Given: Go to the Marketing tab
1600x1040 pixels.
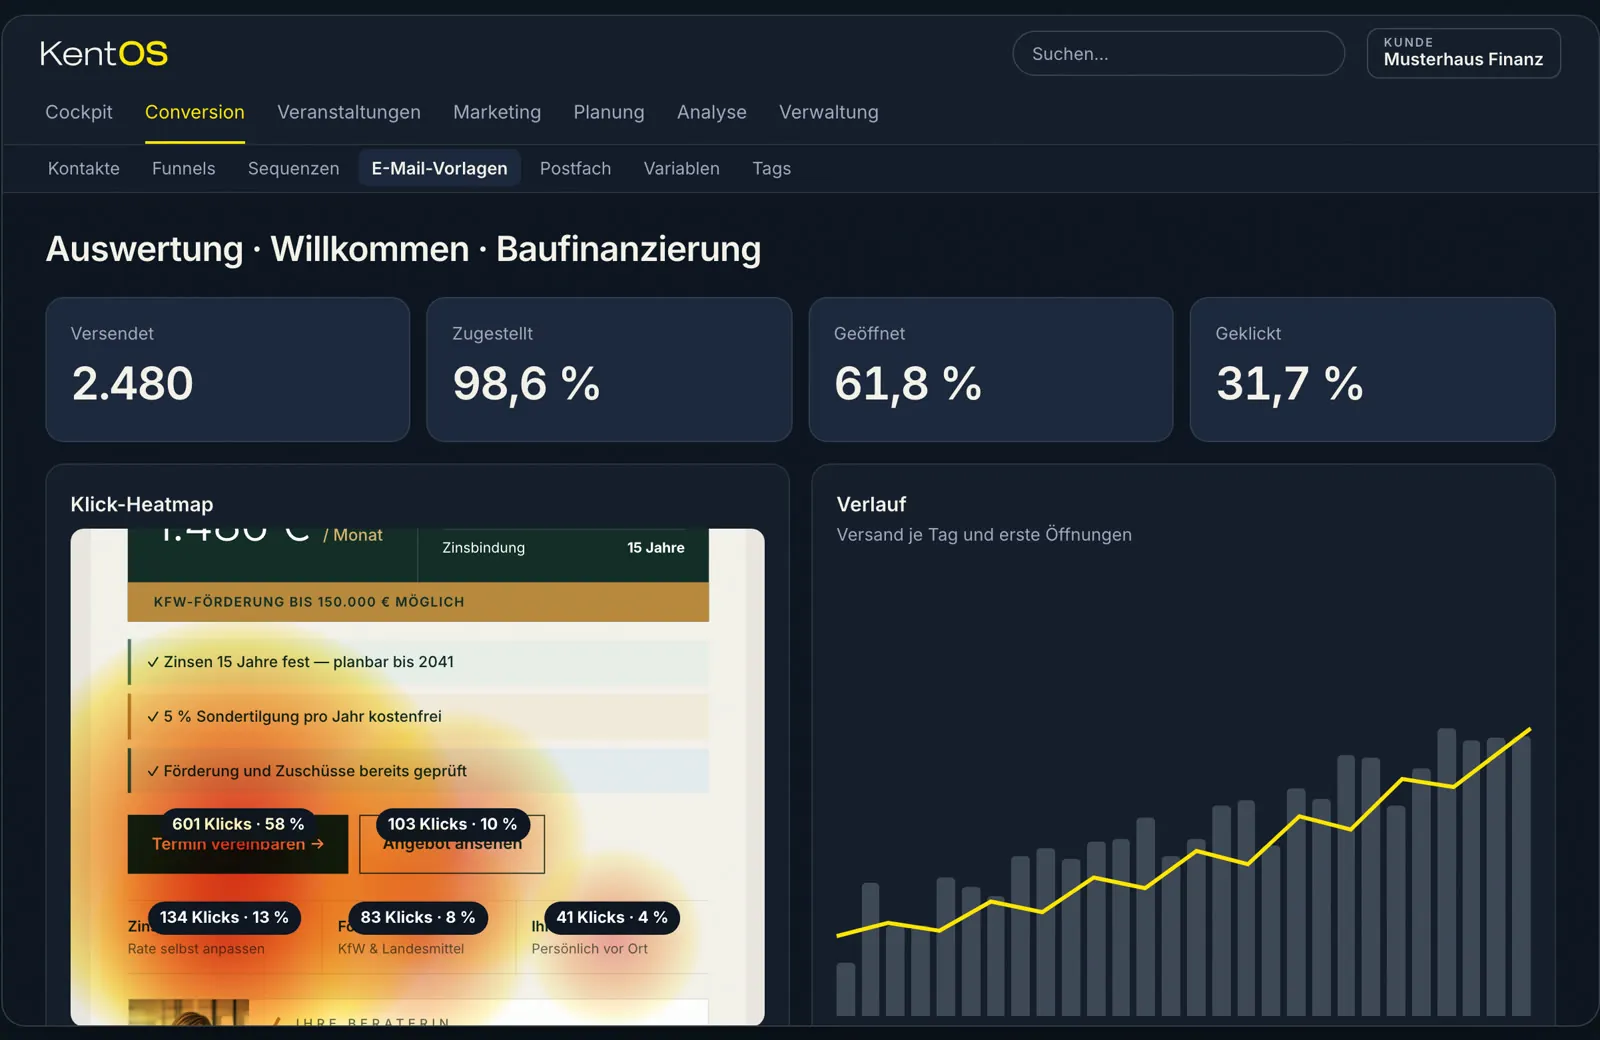Looking at the screenshot, I should [497, 112].
